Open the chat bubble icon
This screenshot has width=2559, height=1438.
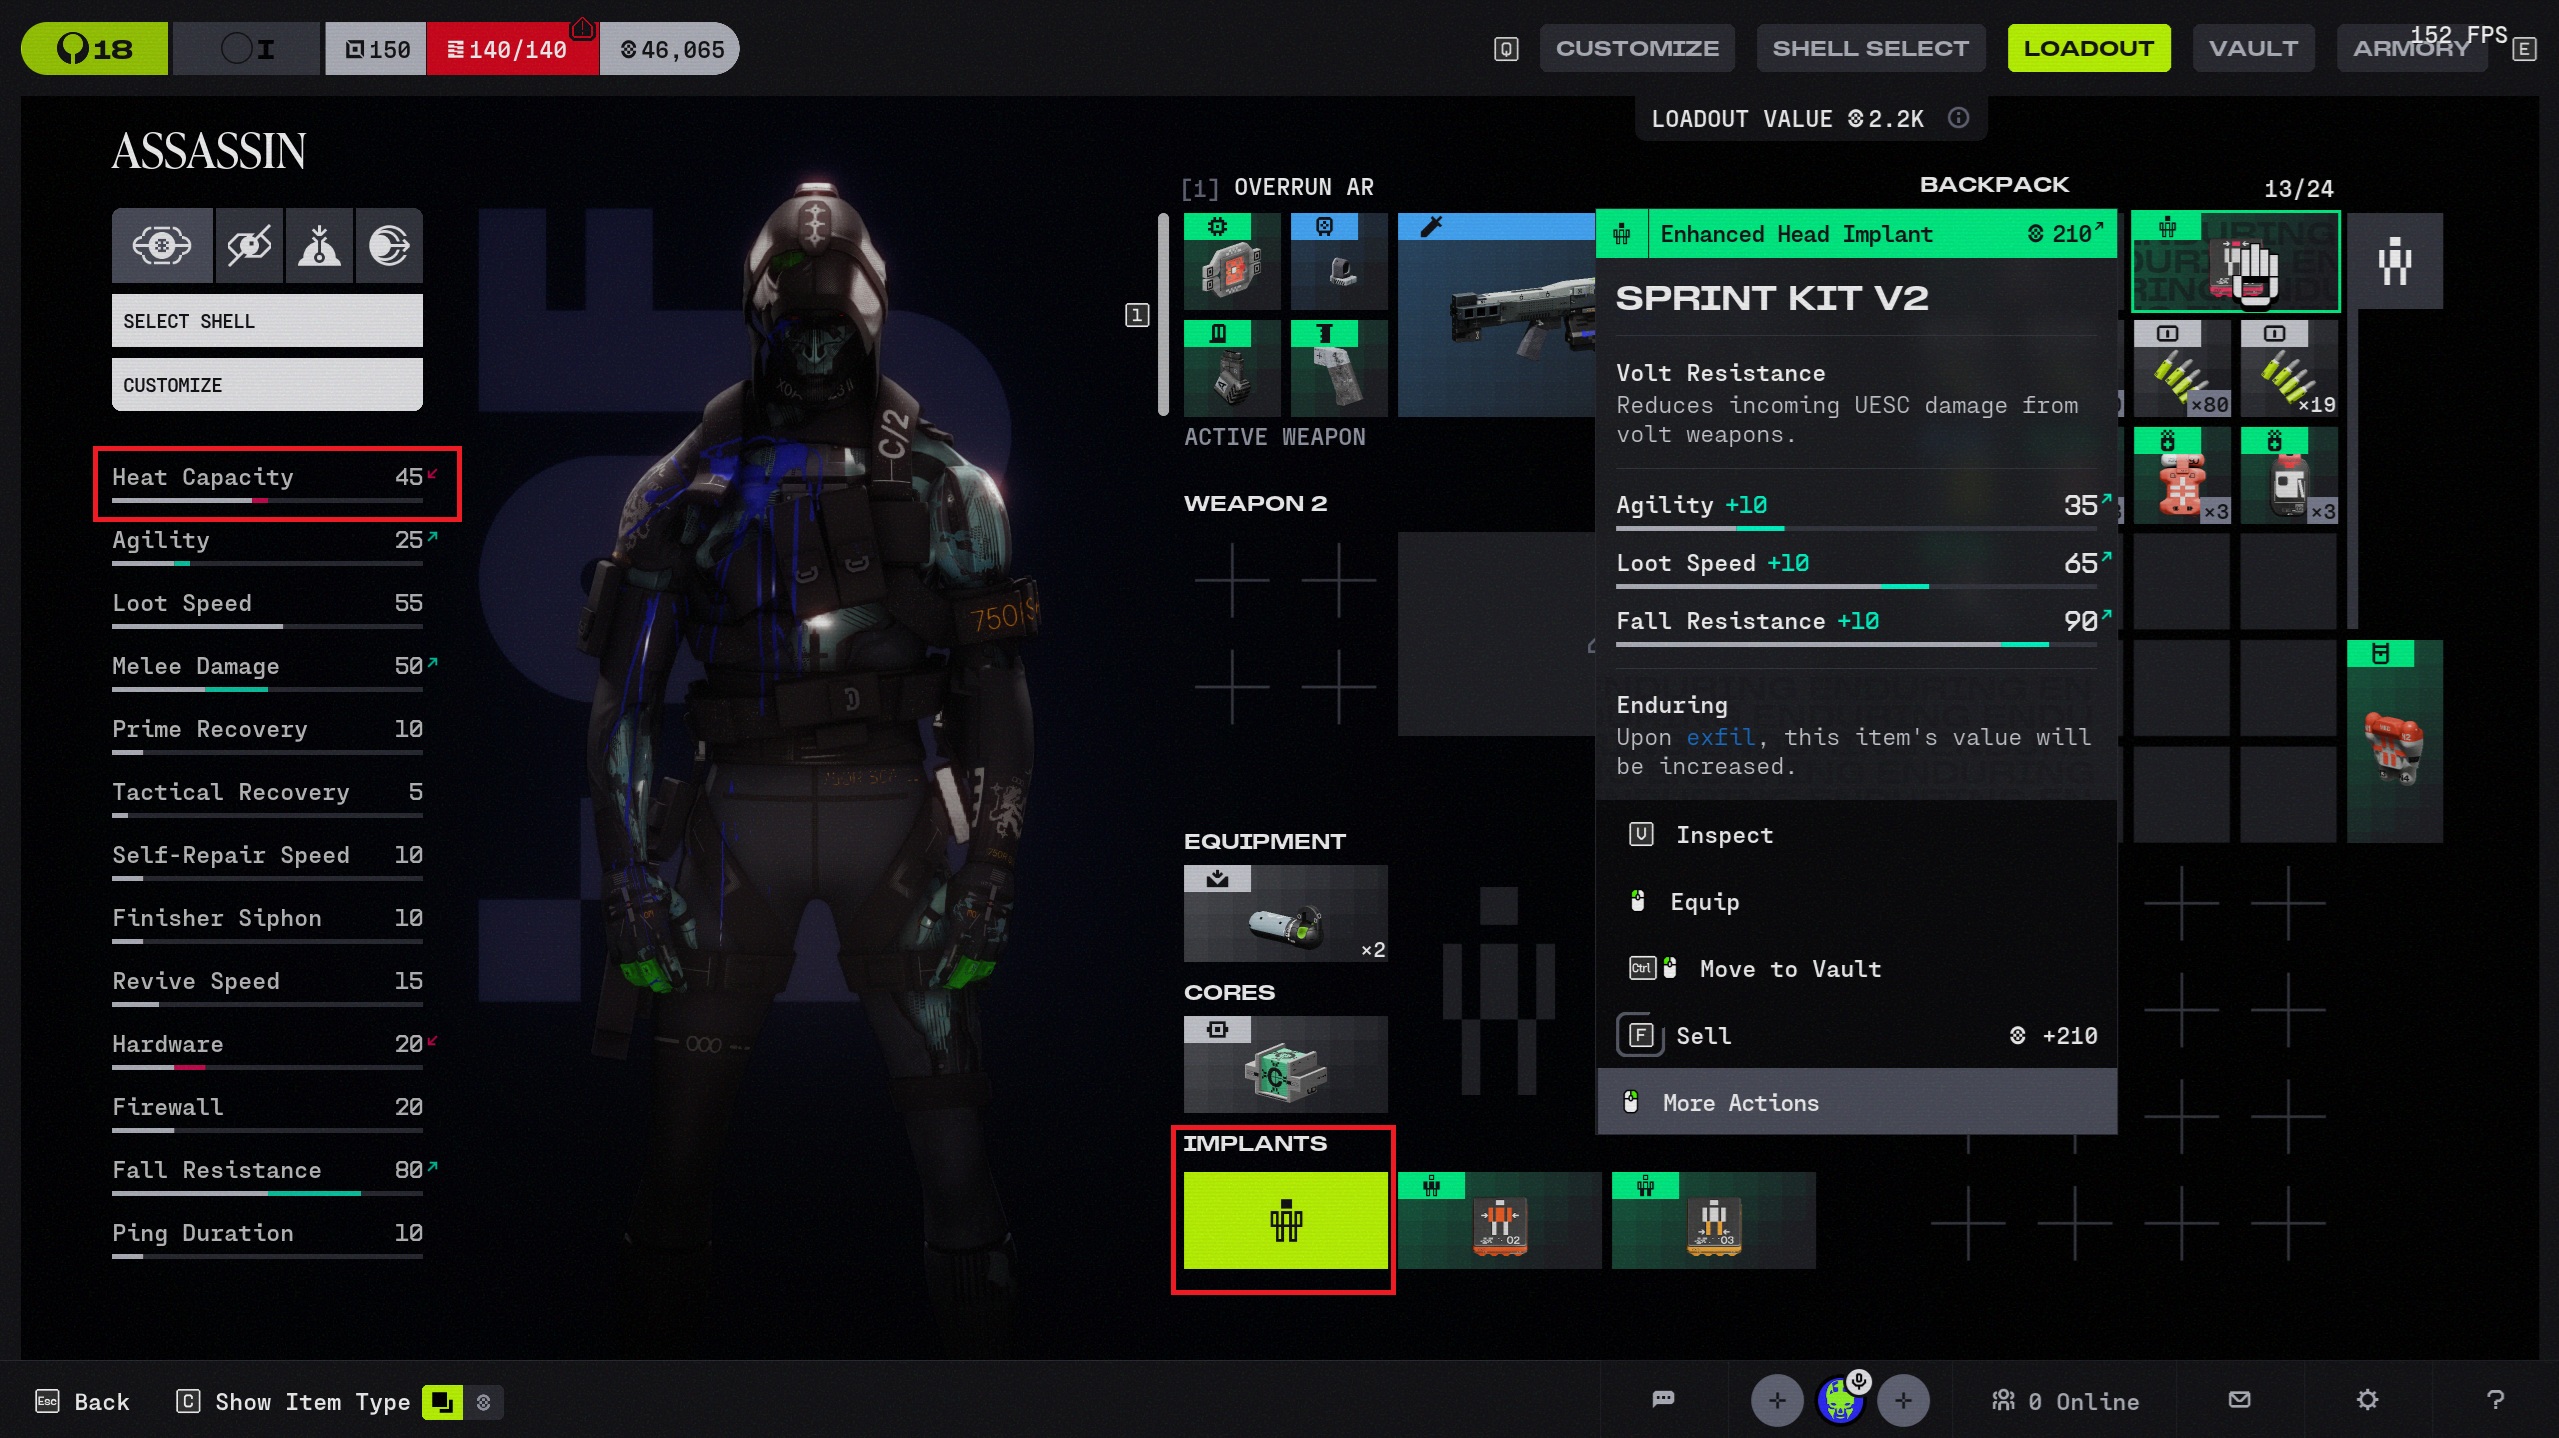pos(1663,1400)
